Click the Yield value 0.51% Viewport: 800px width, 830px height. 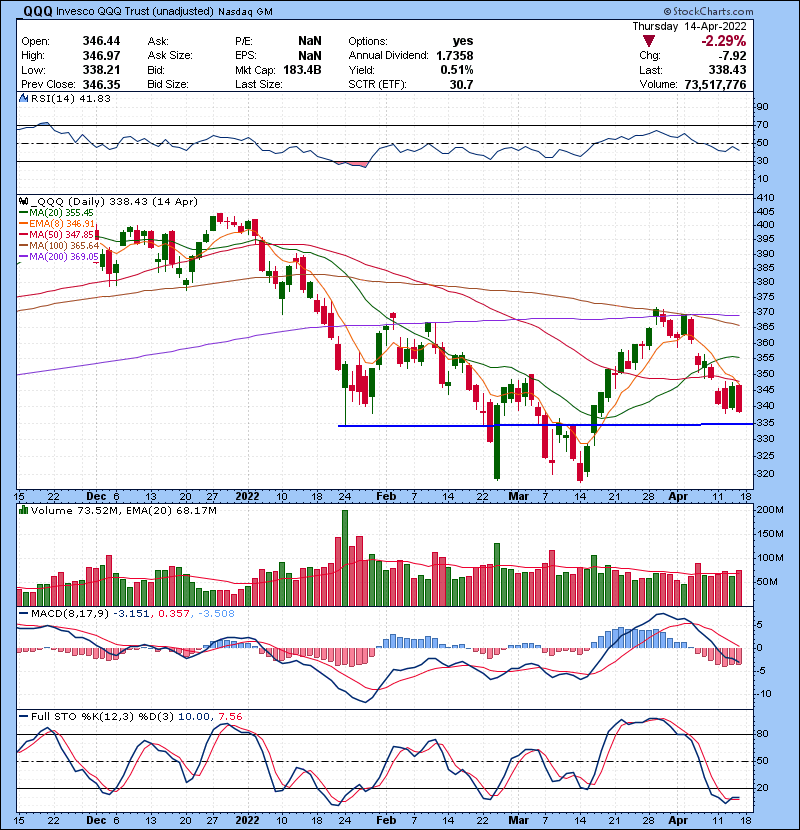457,70
